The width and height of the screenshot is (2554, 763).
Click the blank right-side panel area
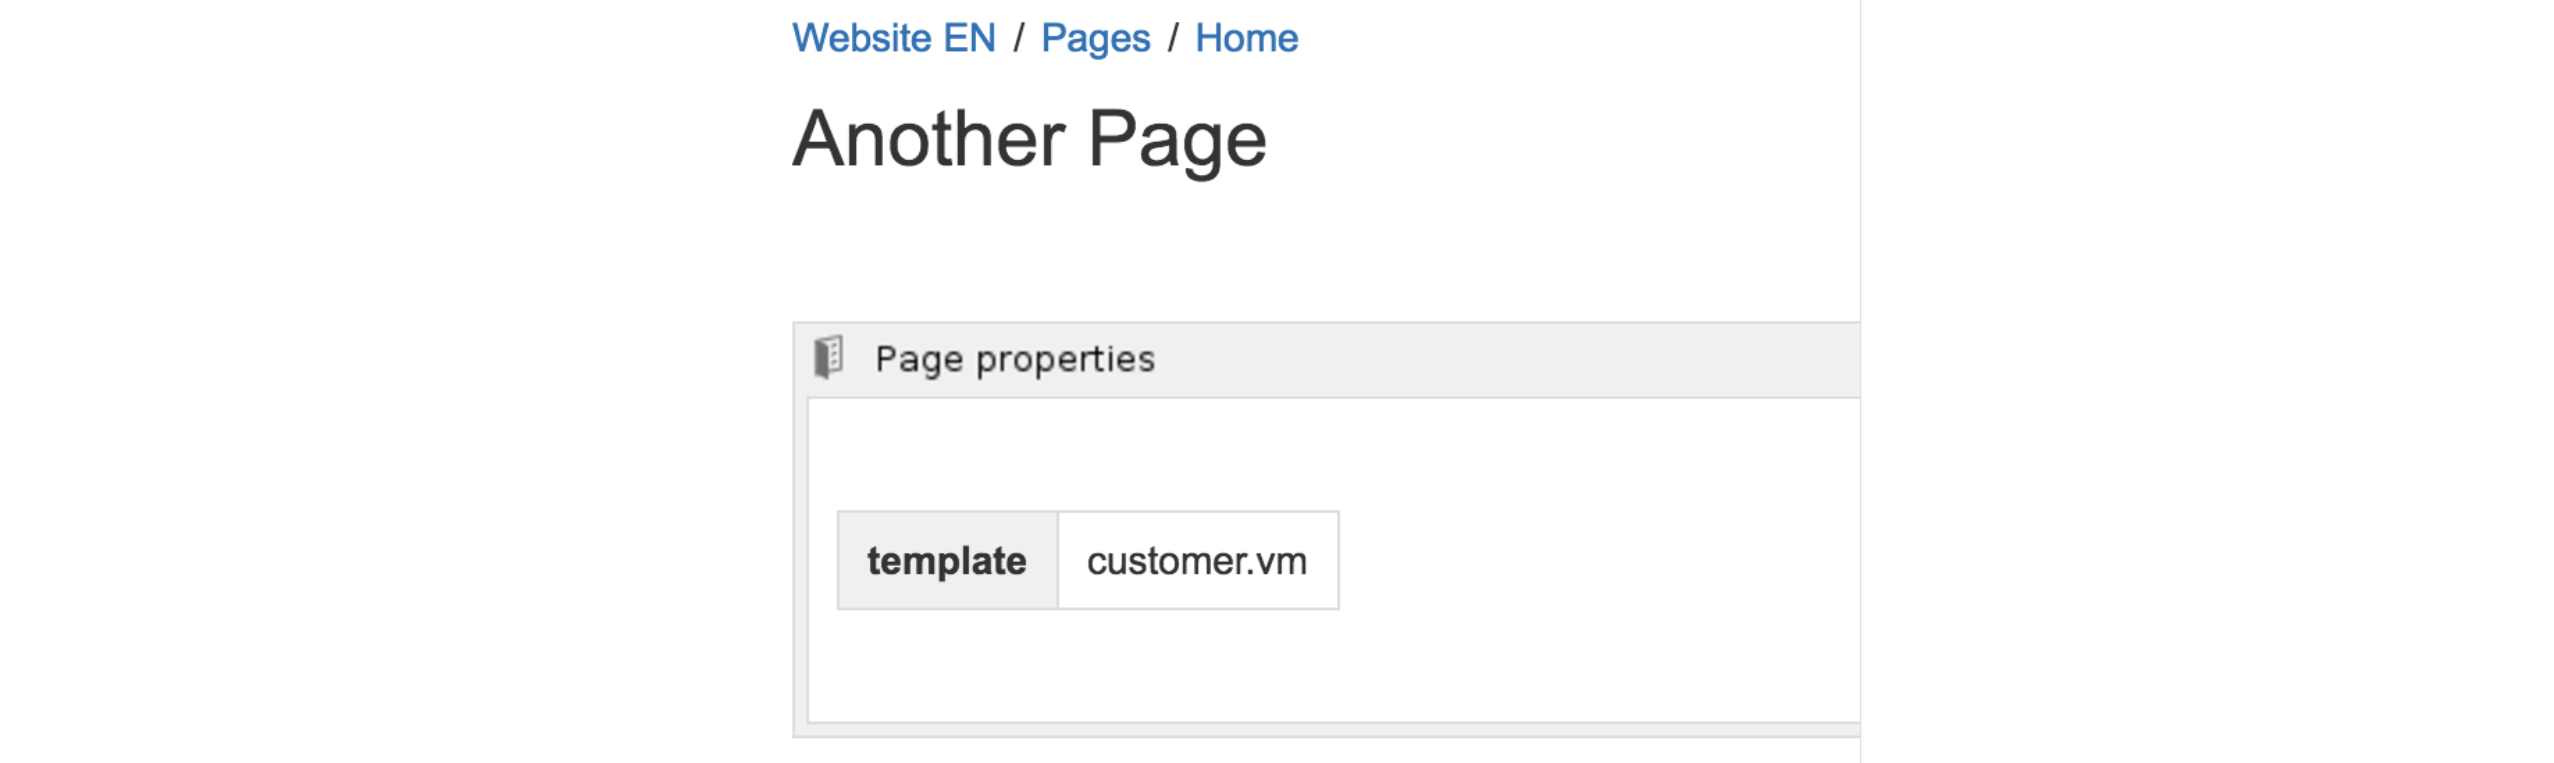pyautogui.click(x=2200, y=380)
